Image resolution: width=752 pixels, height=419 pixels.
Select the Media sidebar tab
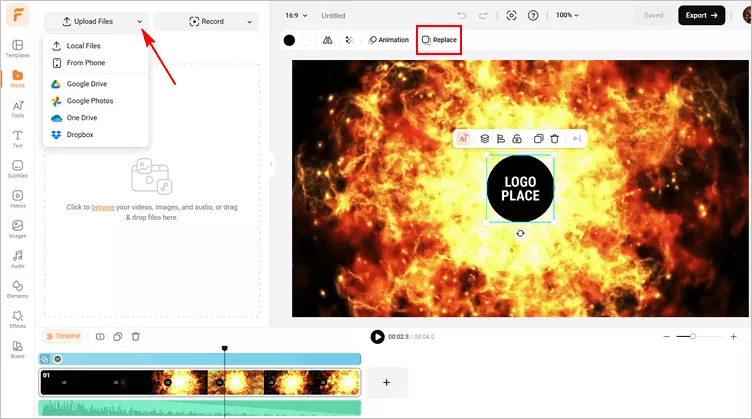coord(18,79)
